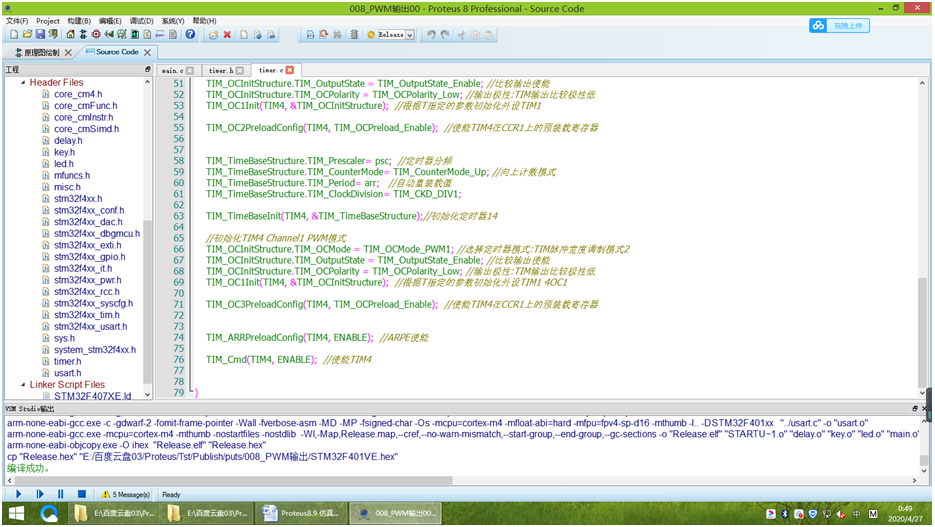Image resolution: width=935 pixels, height=527 pixels.
Task: Open the Project menu
Action: coord(48,21)
